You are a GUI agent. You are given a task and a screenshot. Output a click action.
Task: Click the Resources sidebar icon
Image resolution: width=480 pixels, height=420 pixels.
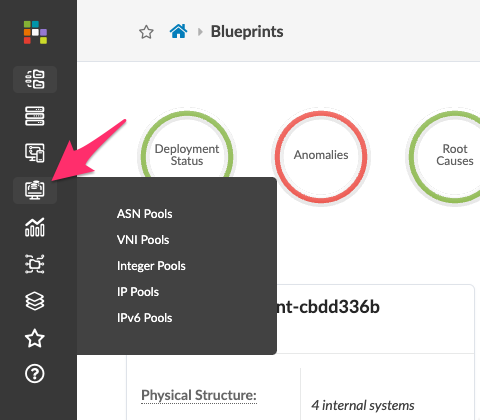pos(35,190)
